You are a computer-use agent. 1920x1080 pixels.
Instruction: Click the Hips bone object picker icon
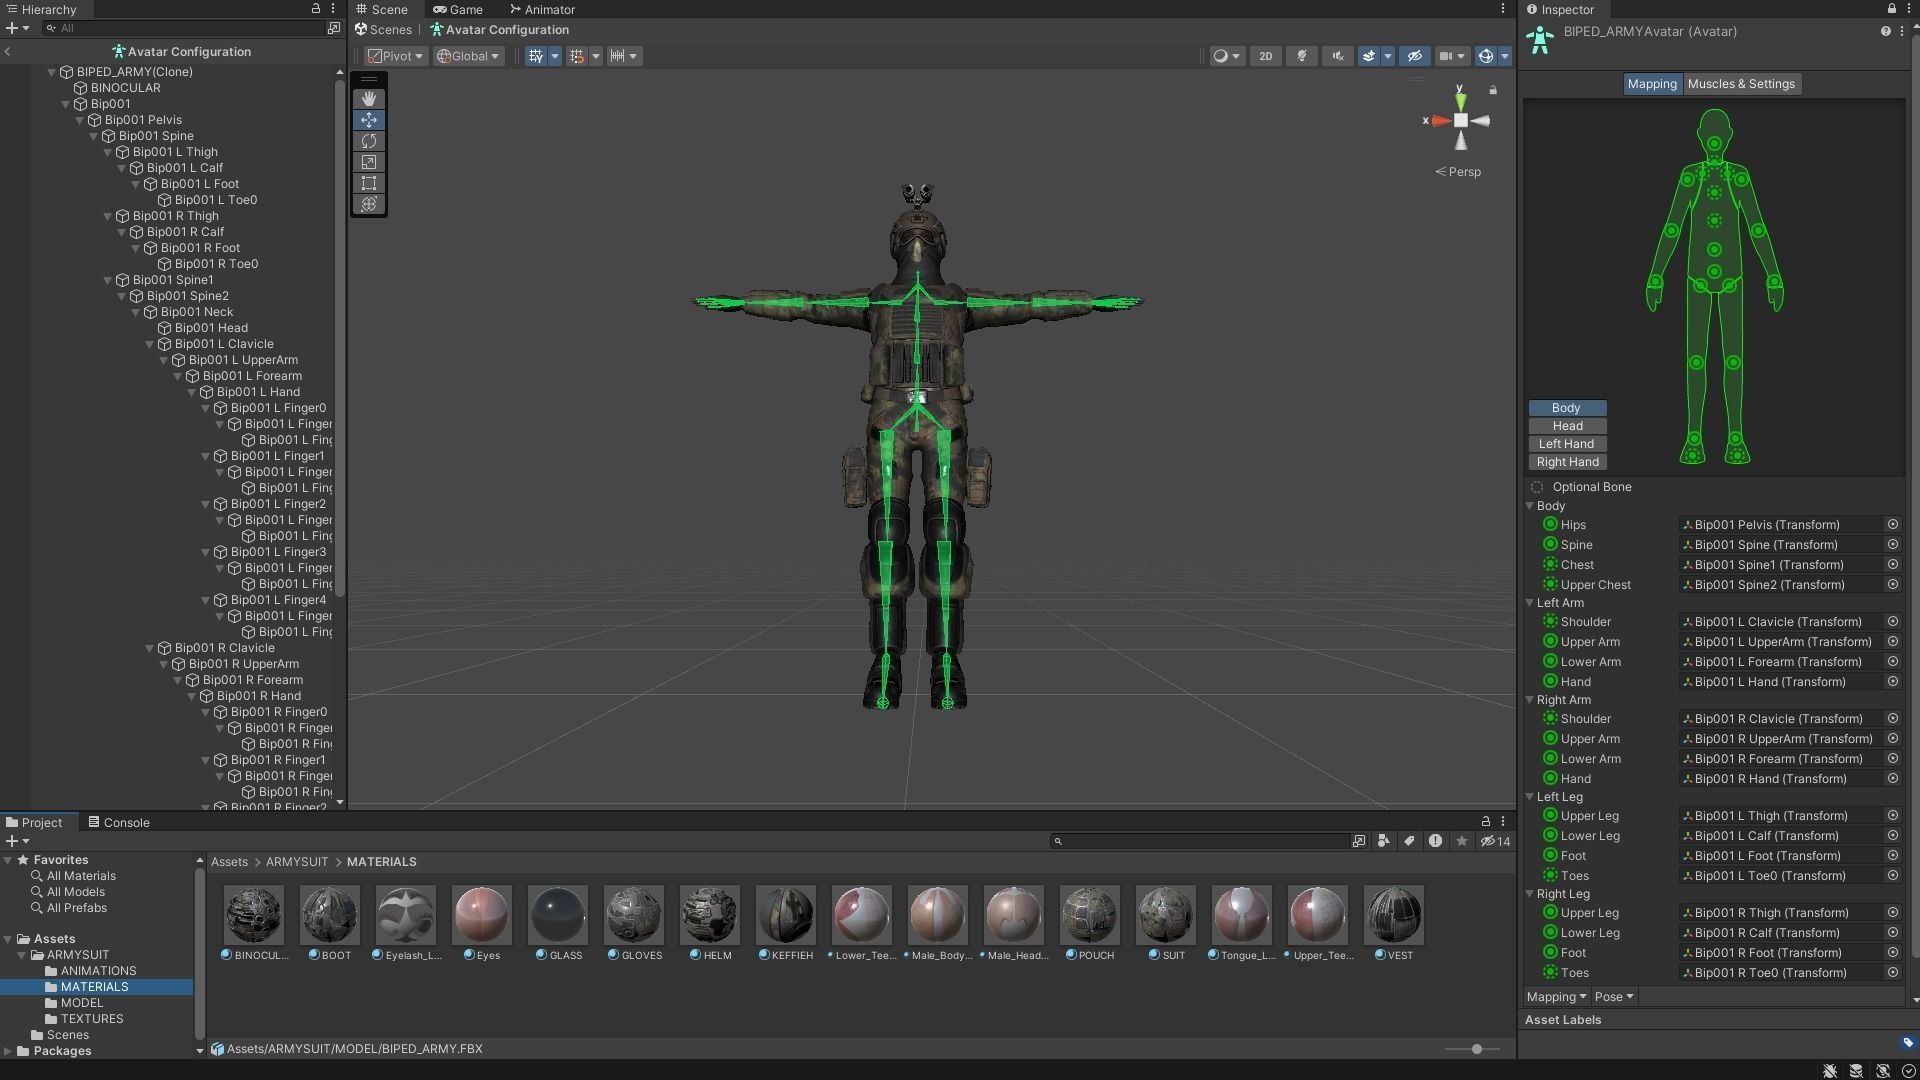[1892, 525]
